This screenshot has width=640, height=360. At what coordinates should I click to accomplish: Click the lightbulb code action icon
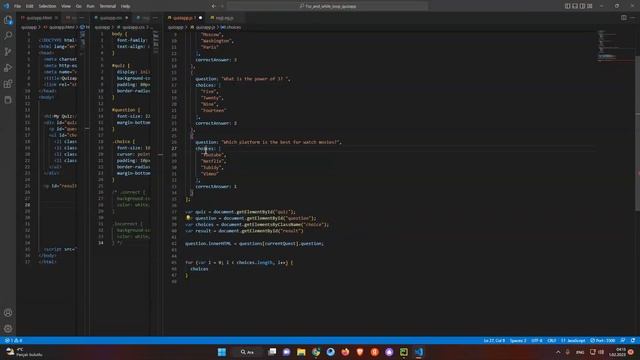click(188, 218)
